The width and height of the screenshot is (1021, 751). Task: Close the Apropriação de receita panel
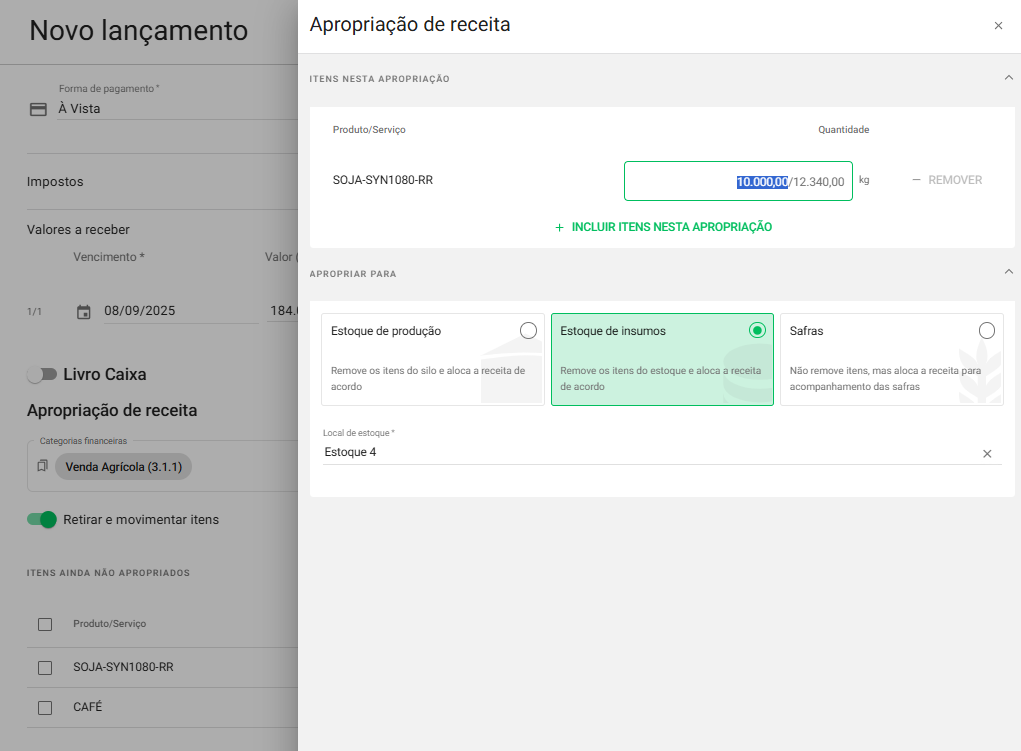coord(998,26)
